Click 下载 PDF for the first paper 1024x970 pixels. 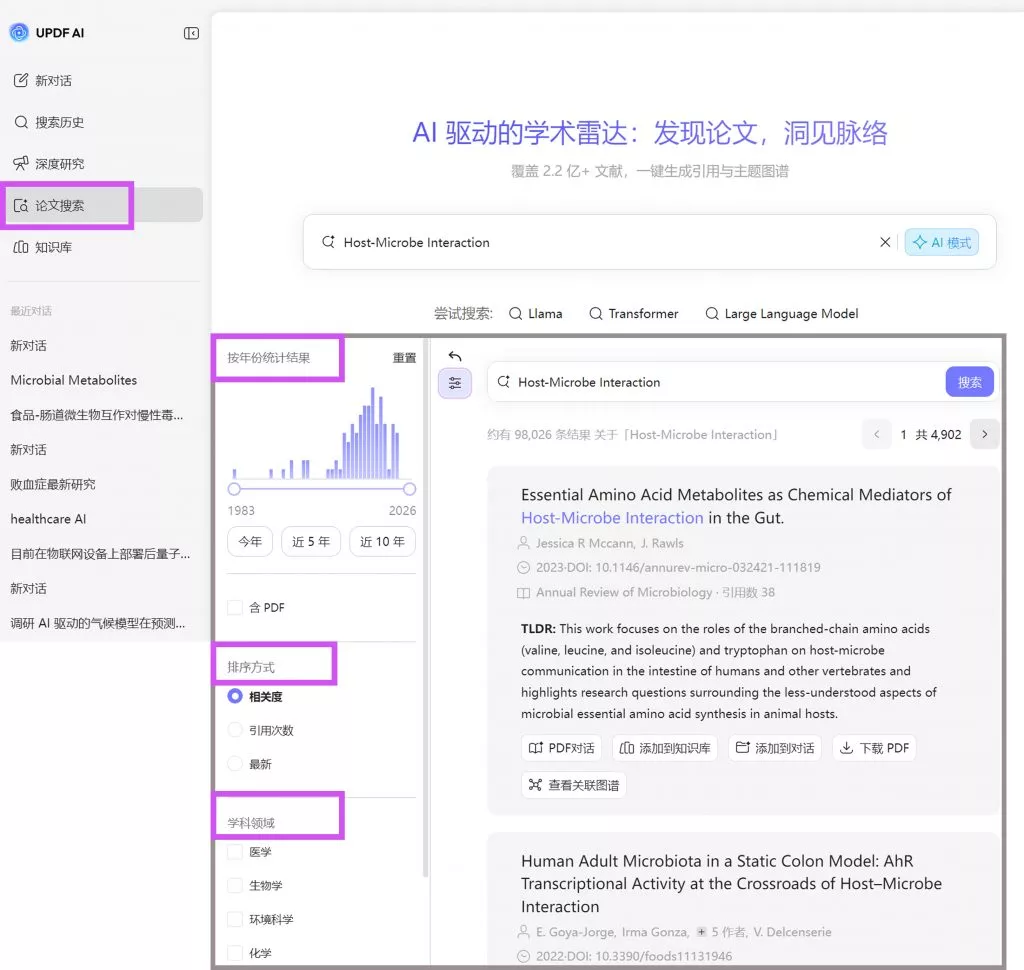point(874,748)
